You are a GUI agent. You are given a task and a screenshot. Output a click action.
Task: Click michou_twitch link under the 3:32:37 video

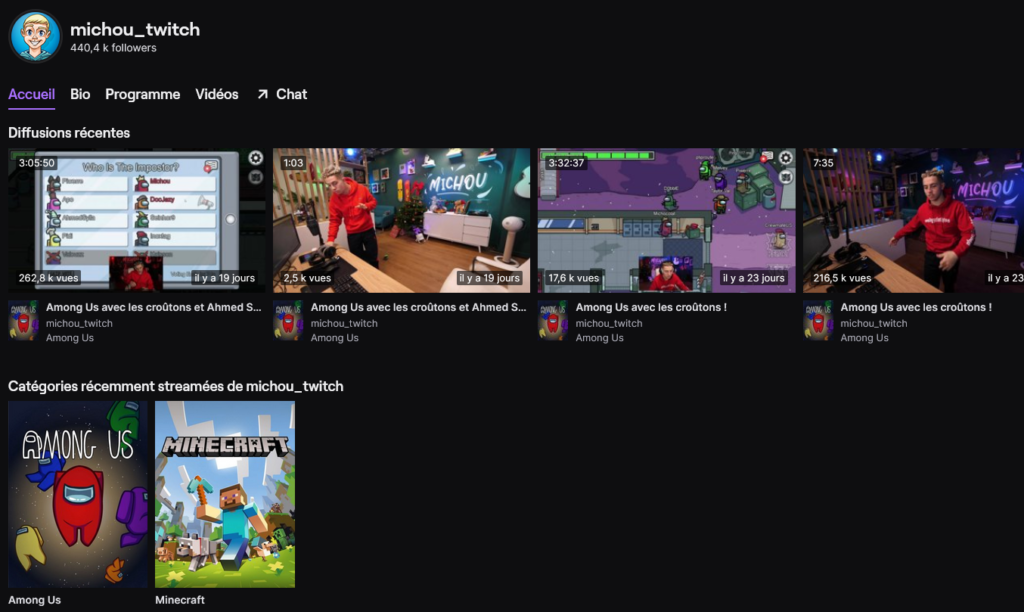(x=609, y=323)
